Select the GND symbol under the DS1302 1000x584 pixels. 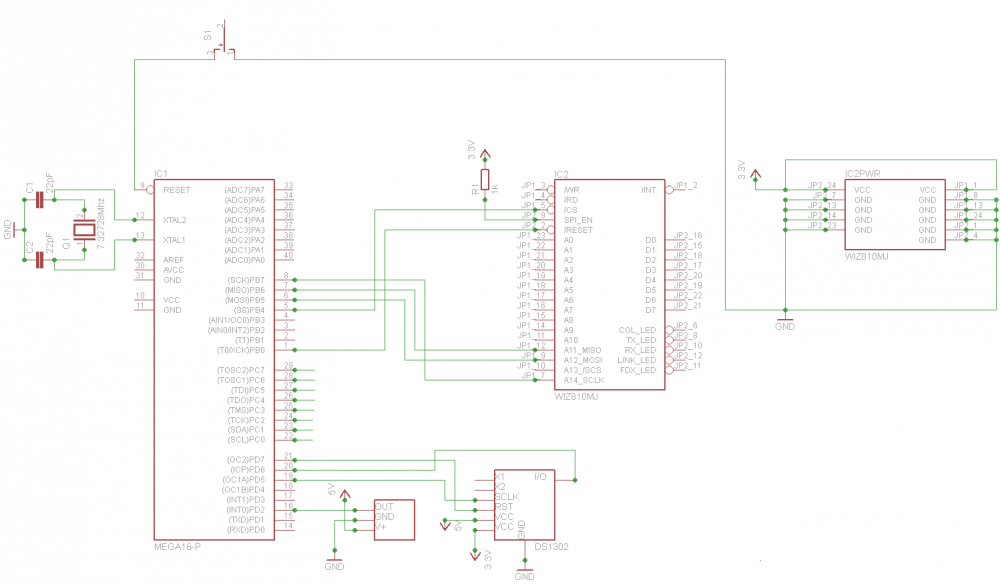coord(524,572)
